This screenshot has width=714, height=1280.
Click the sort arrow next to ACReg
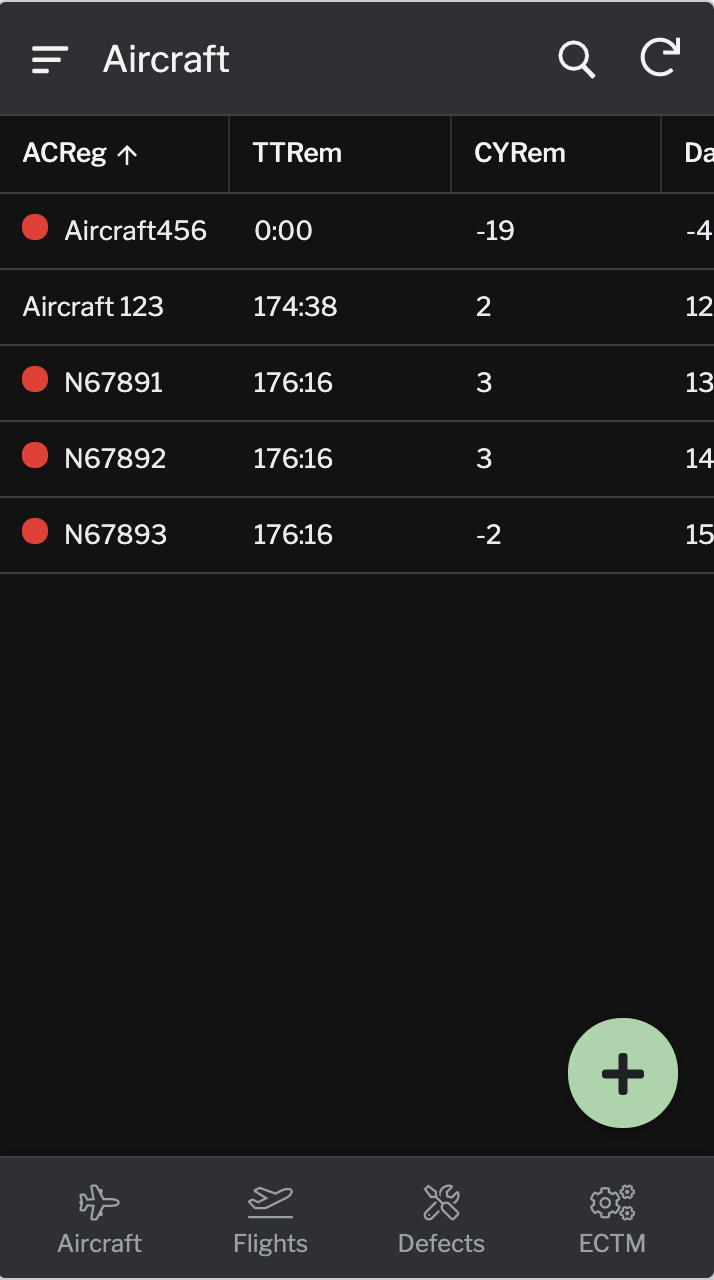[128, 154]
